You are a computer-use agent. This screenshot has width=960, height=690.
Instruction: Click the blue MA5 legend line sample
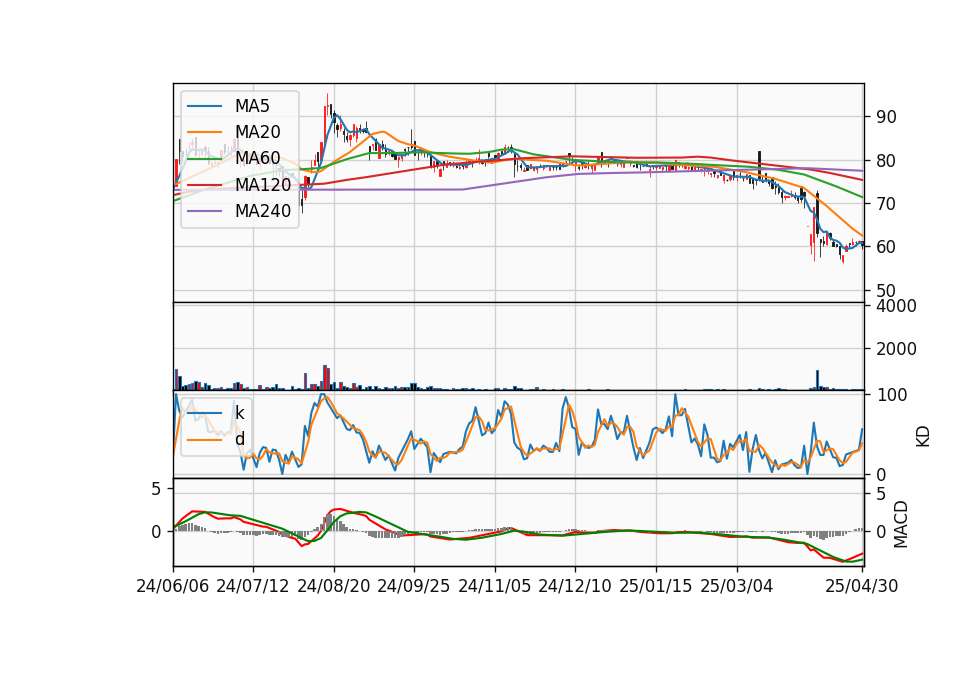(204, 106)
